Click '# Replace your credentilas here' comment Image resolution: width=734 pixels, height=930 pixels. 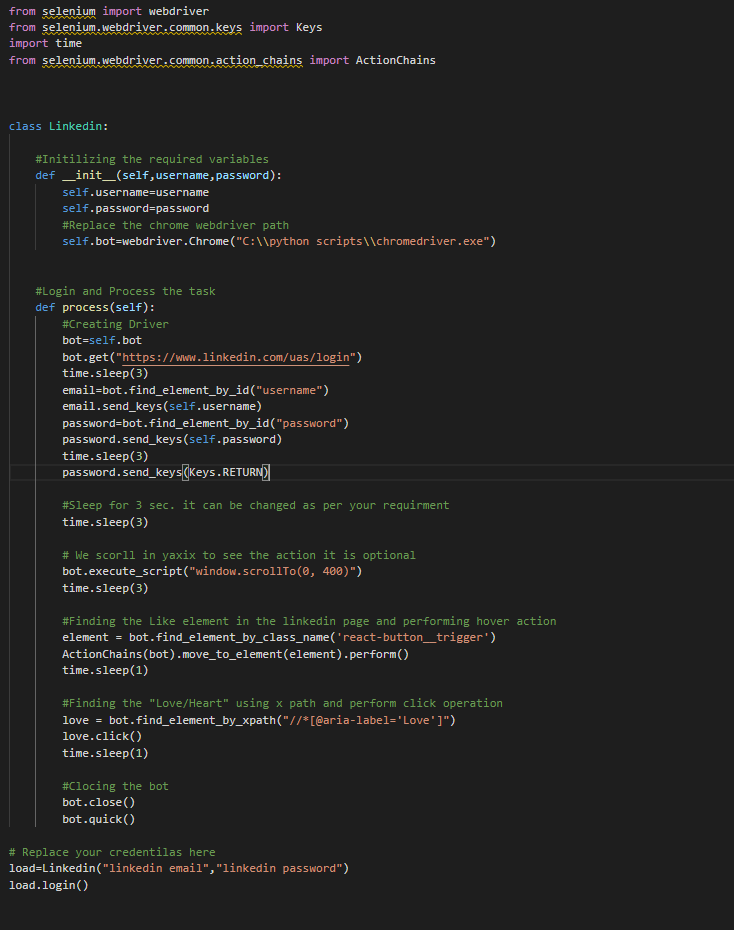click(x=112, y=852)
